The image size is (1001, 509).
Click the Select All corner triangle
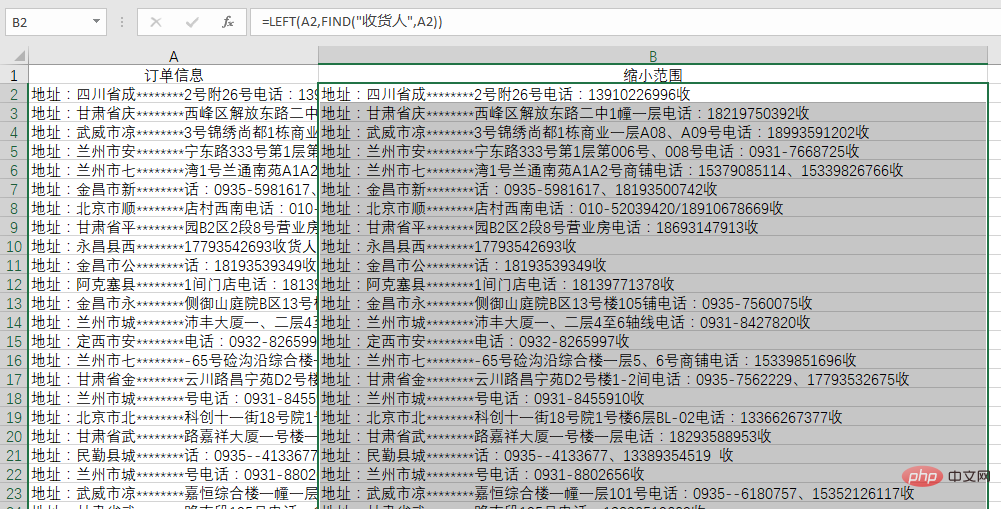coord(19,56)
